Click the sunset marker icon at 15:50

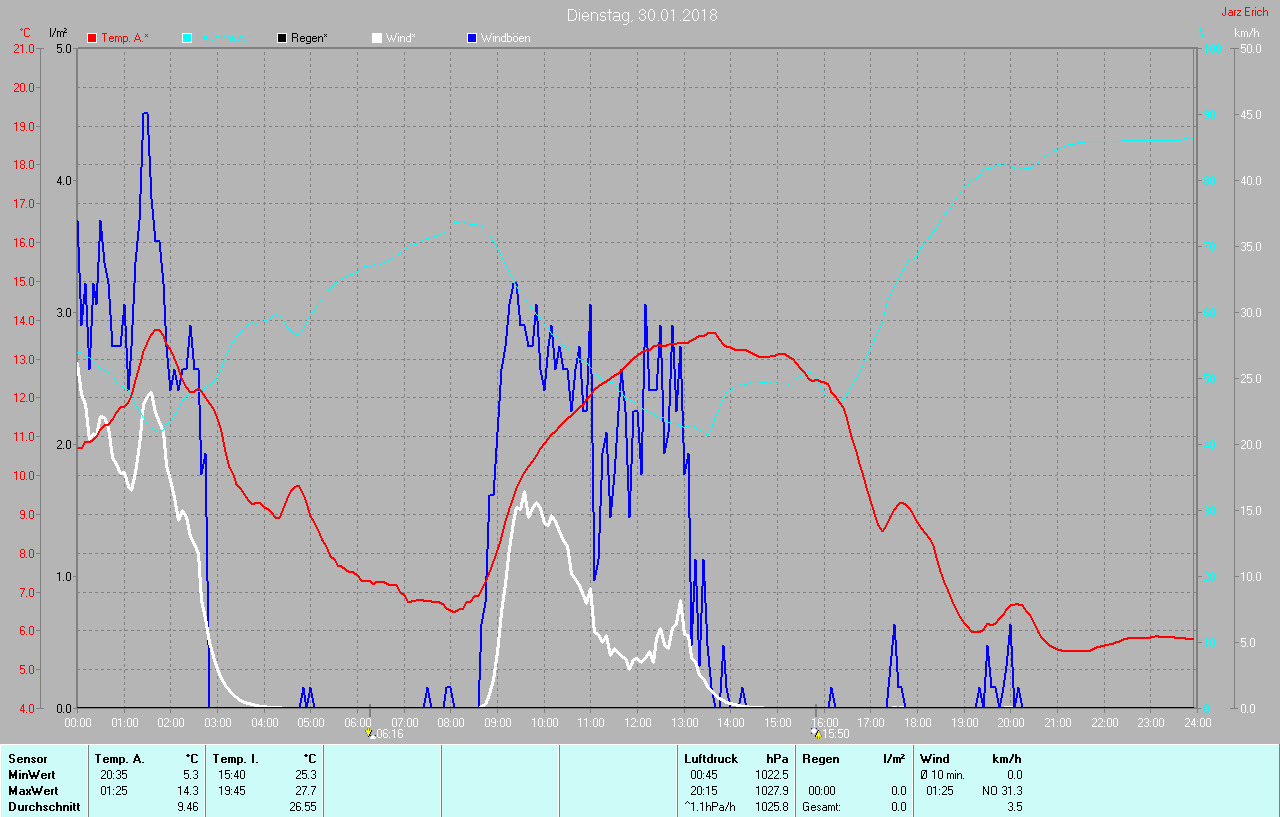coord(816,733)
